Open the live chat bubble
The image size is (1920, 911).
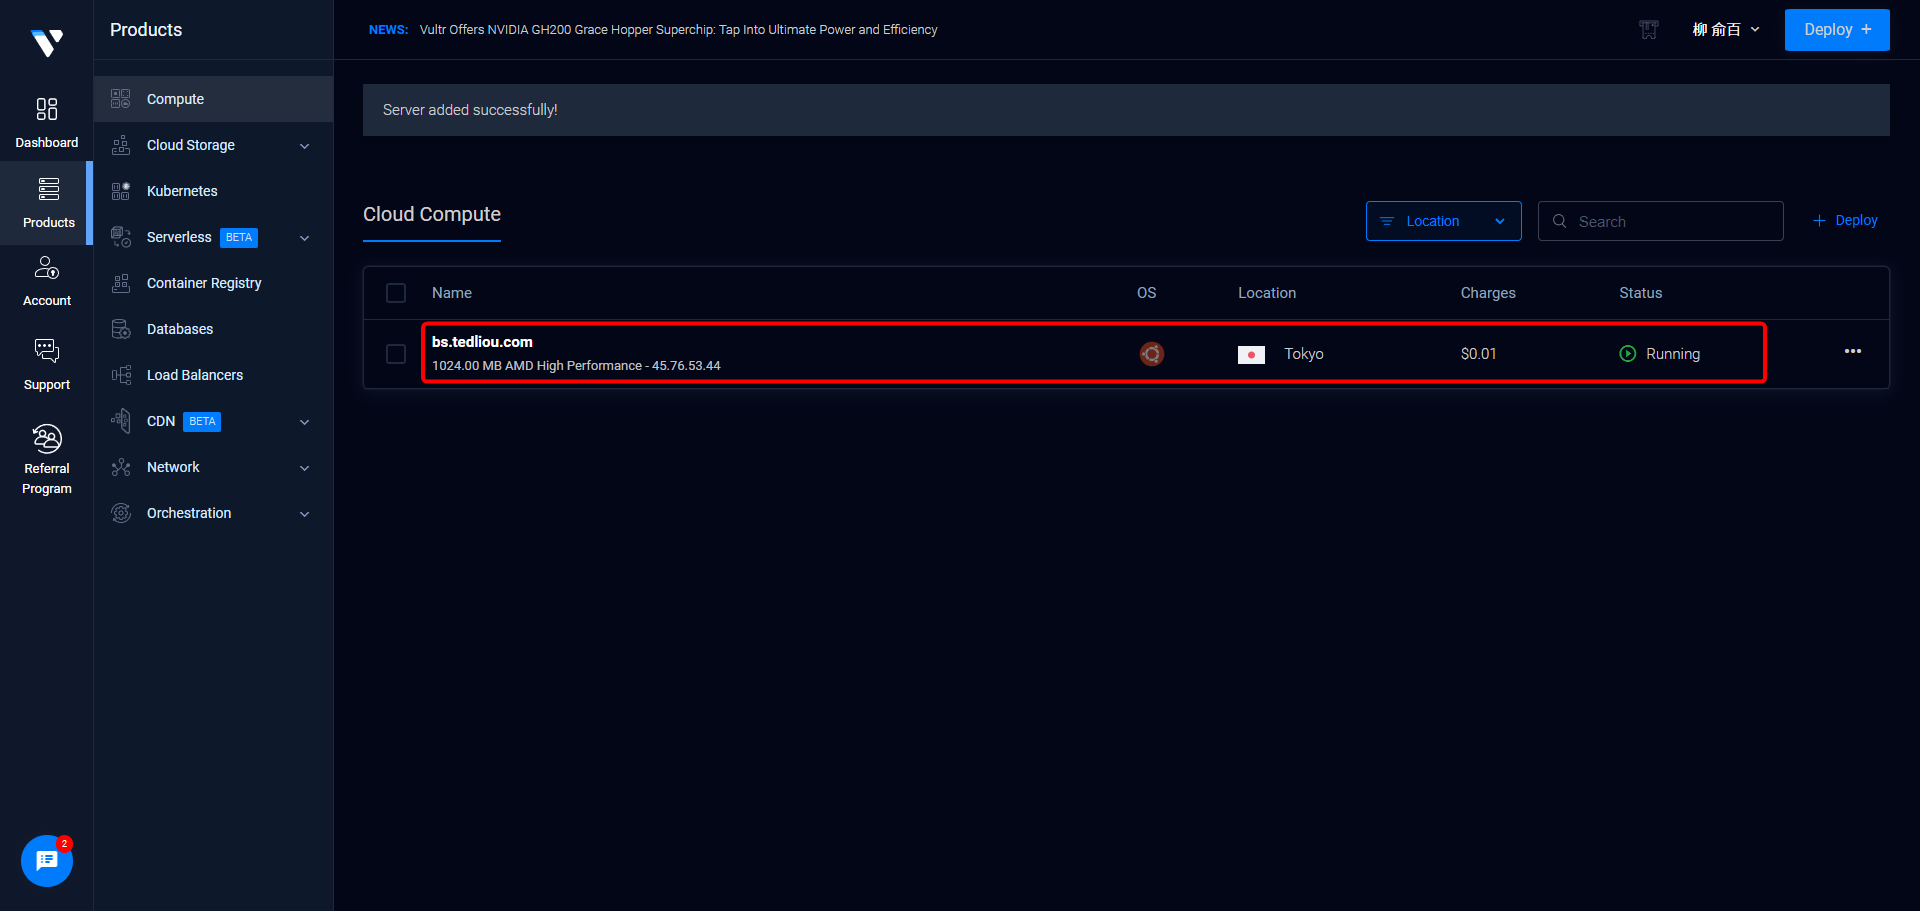47,860
